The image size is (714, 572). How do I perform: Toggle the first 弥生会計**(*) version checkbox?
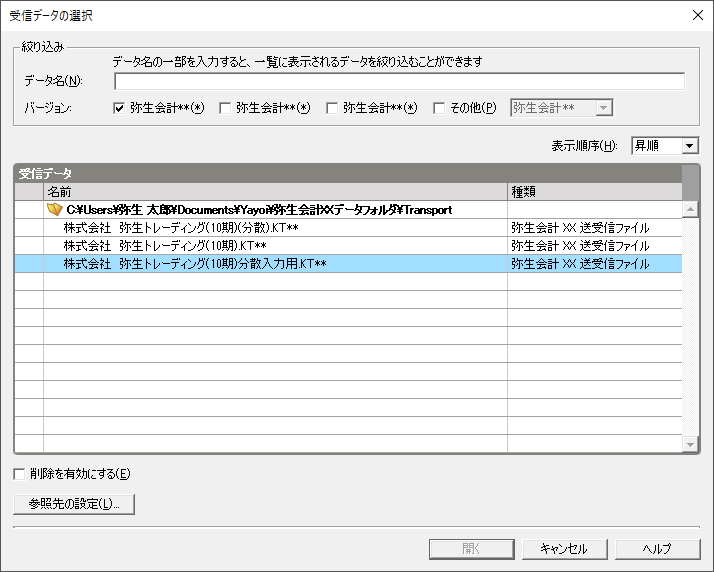coord(119,108)
